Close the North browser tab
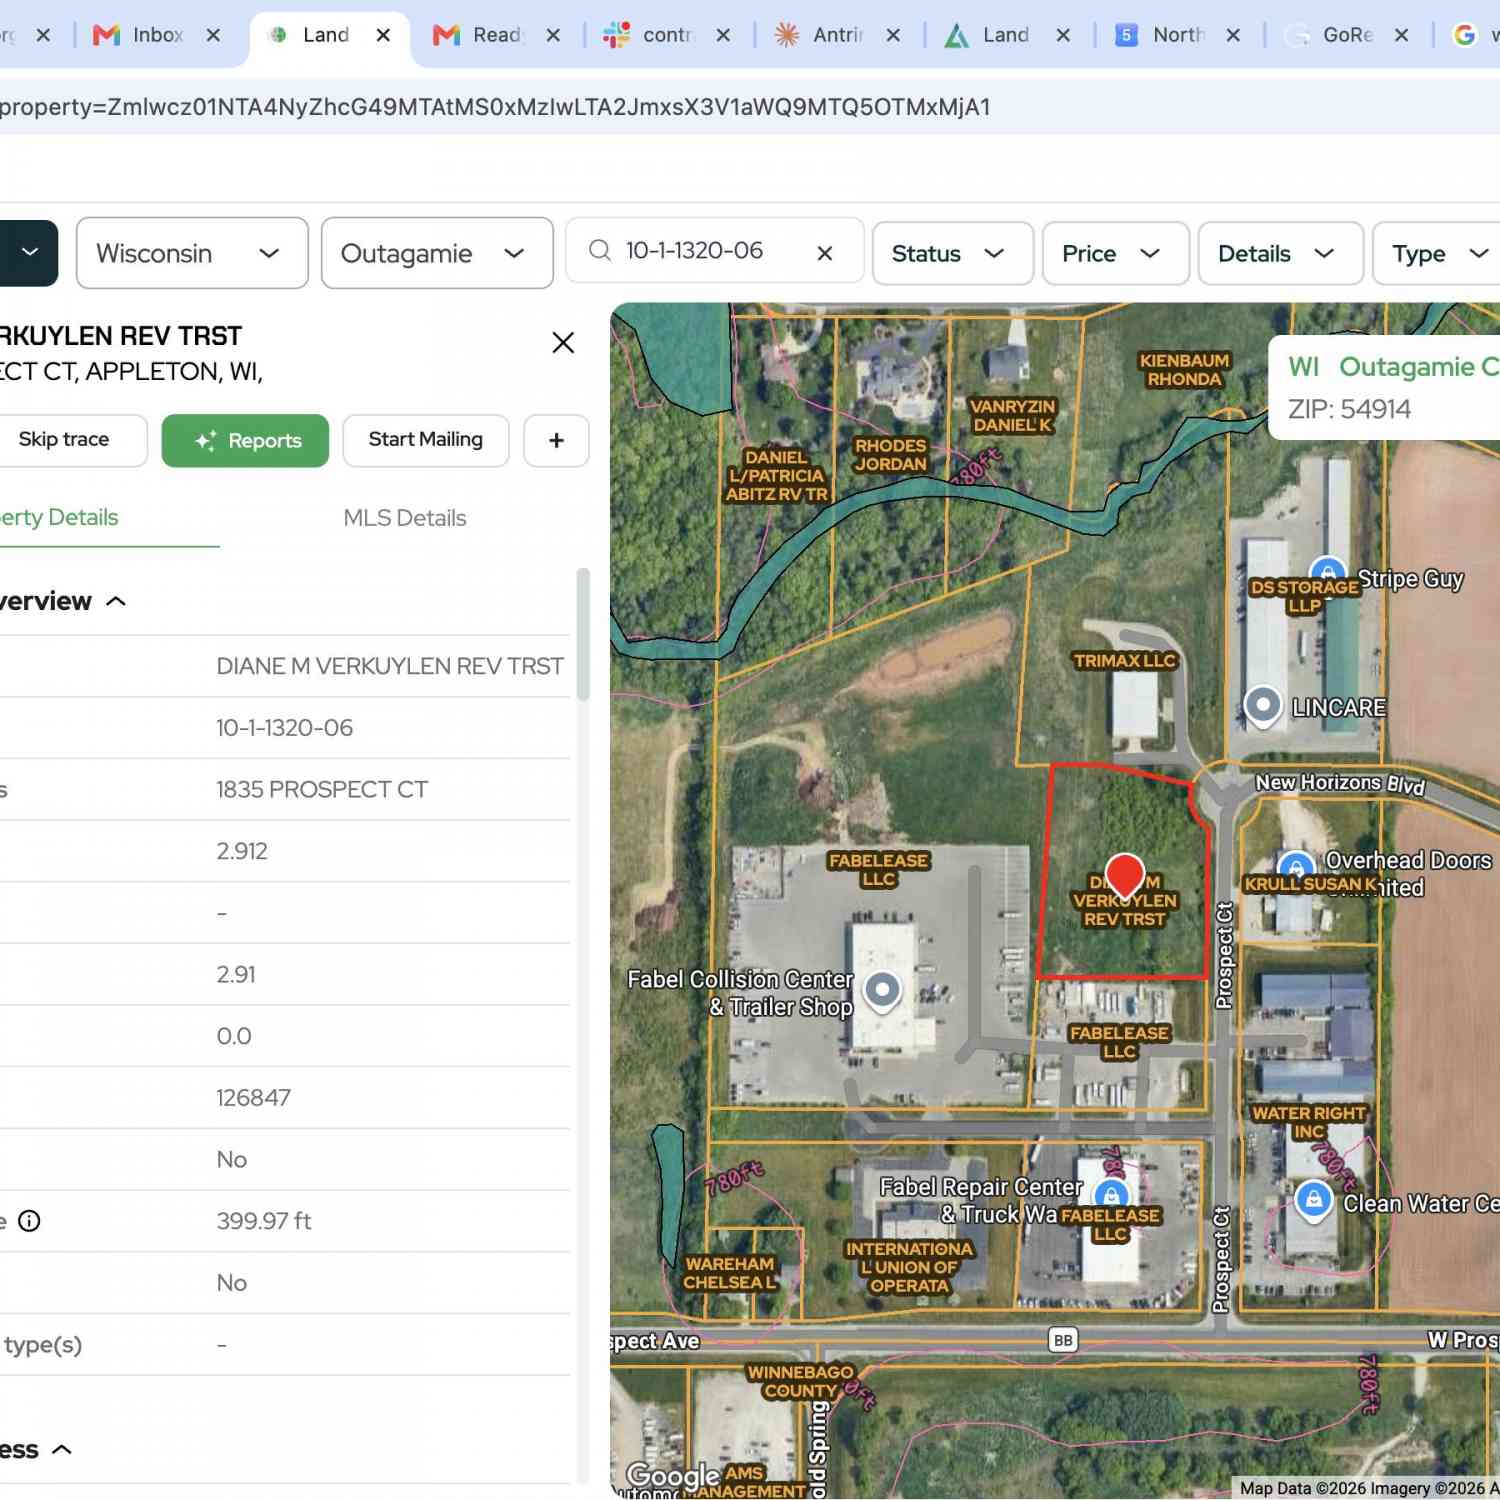 pos(1233,35)
